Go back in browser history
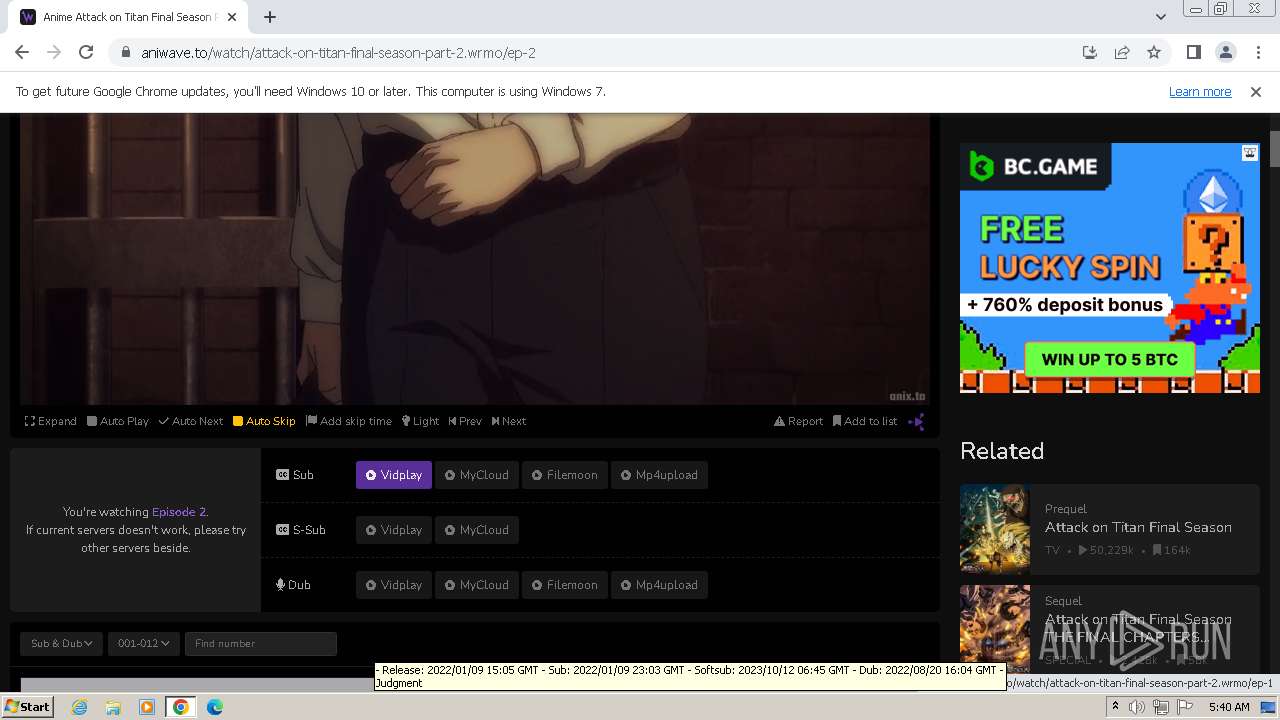Viewport: 1280px width, 720px height. [22, 52]
